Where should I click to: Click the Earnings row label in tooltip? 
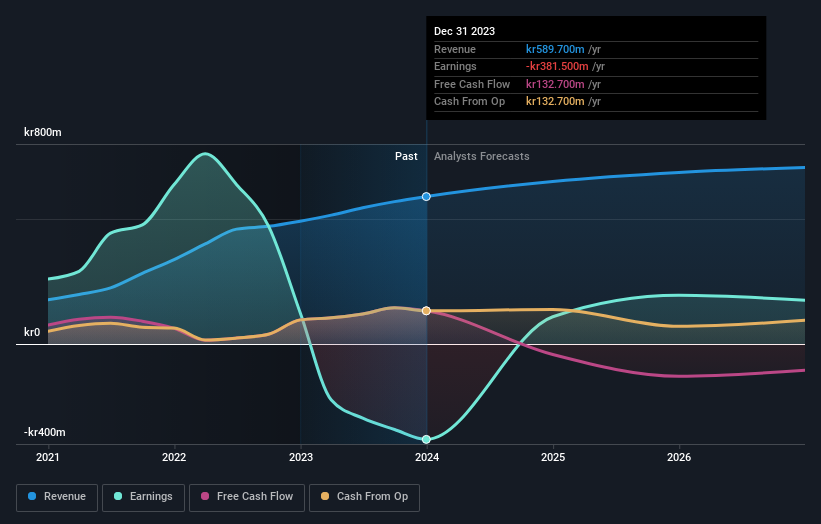coord(455,66)
